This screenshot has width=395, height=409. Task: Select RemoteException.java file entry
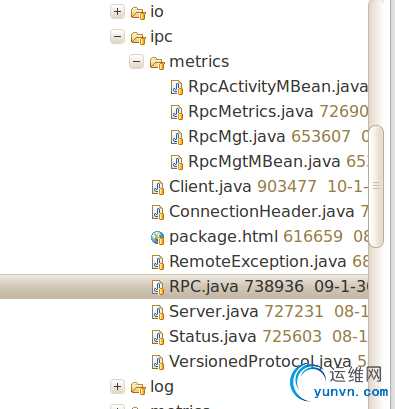tap(258, 262)
